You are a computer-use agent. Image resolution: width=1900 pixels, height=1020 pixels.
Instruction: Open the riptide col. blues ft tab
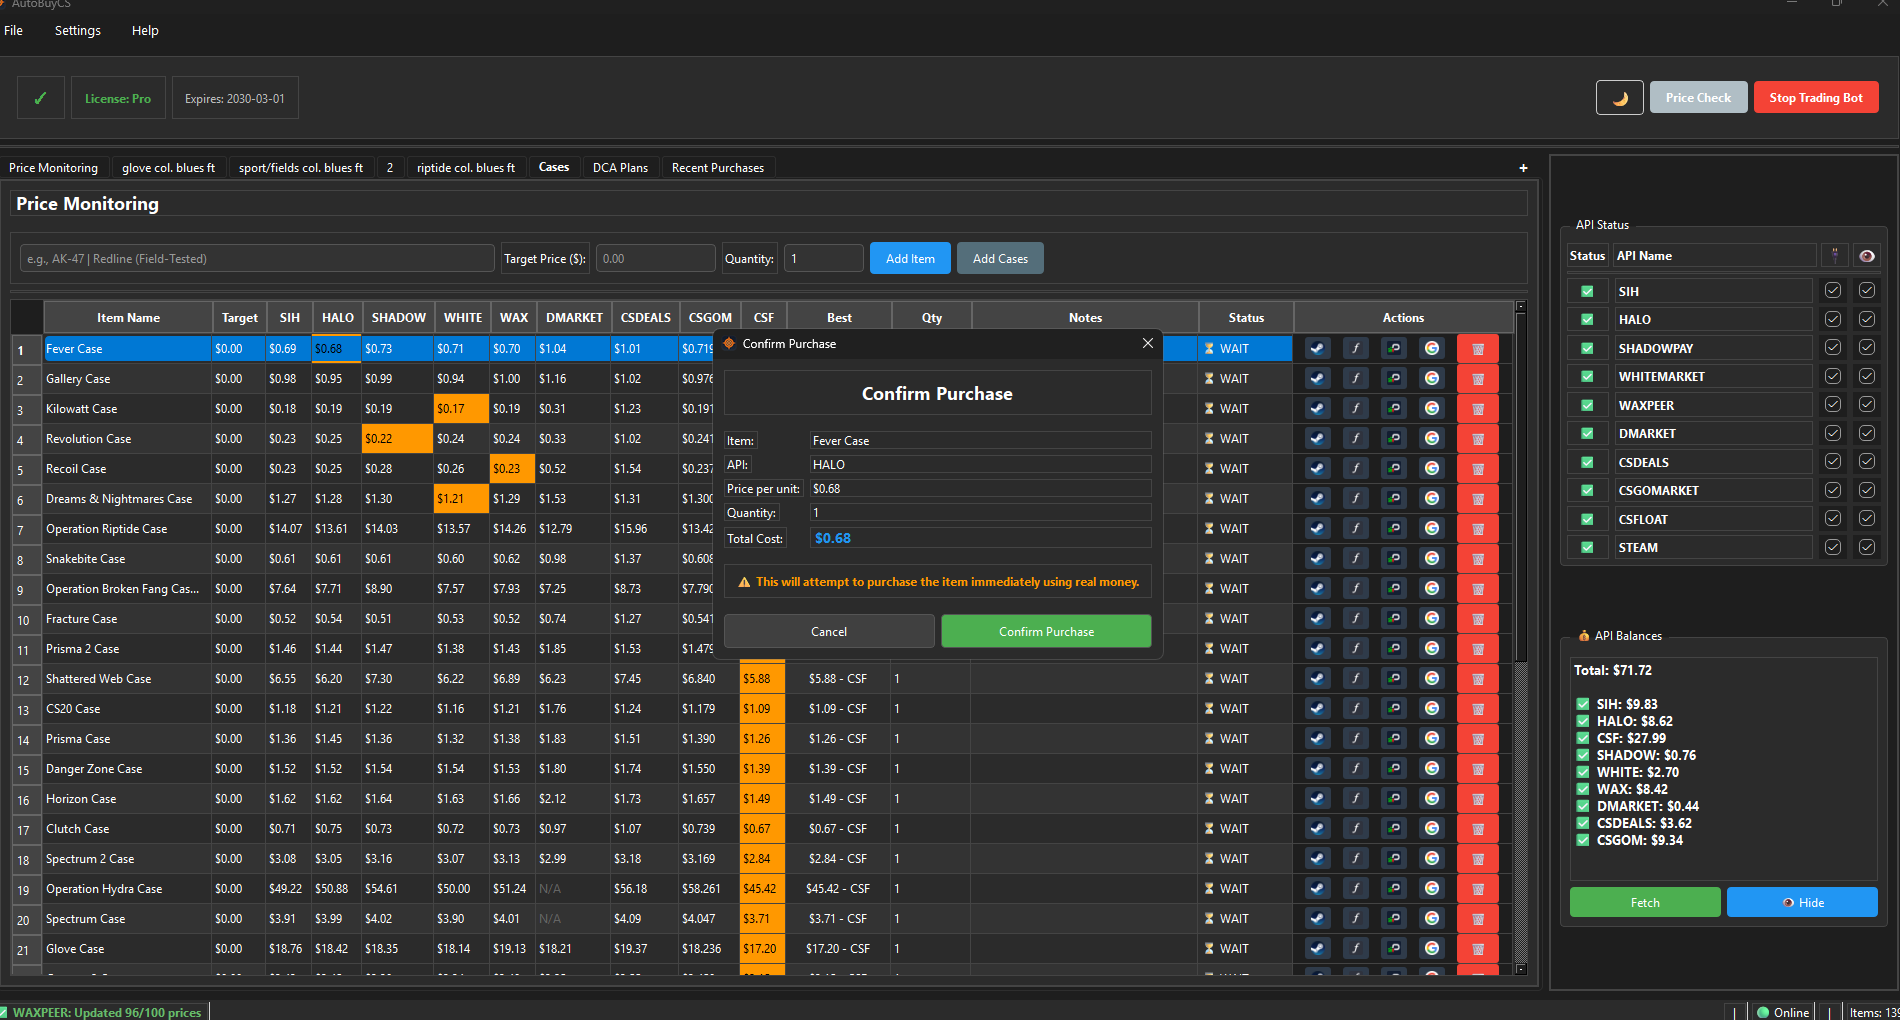click(466, 167)
